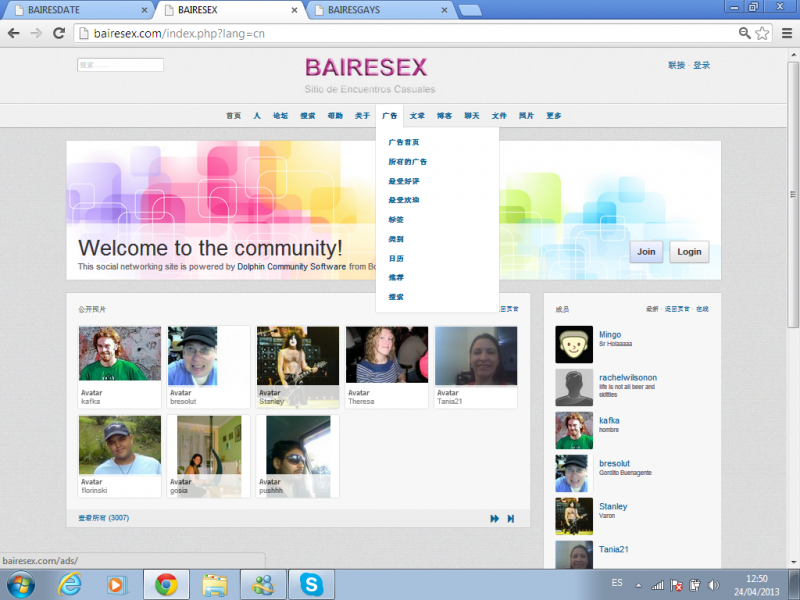Open the rachelwilsonon member profile link
Image resolution: width=800 pixels, height=600 pixels.
click(x=628, y=378)
